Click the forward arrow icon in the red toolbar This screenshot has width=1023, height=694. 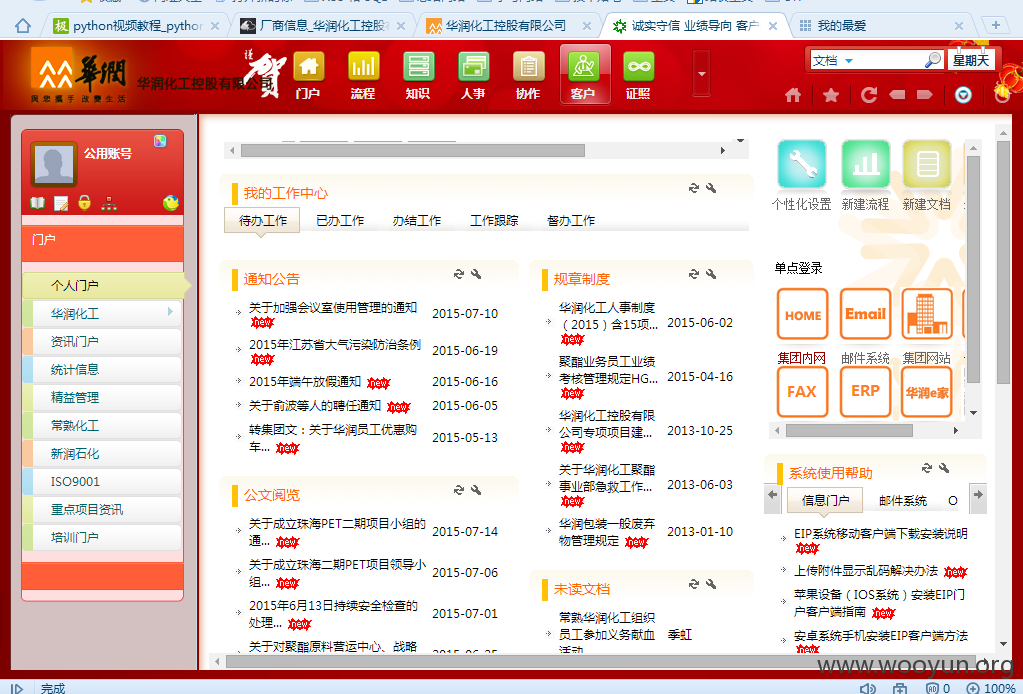tap(924, 95)
